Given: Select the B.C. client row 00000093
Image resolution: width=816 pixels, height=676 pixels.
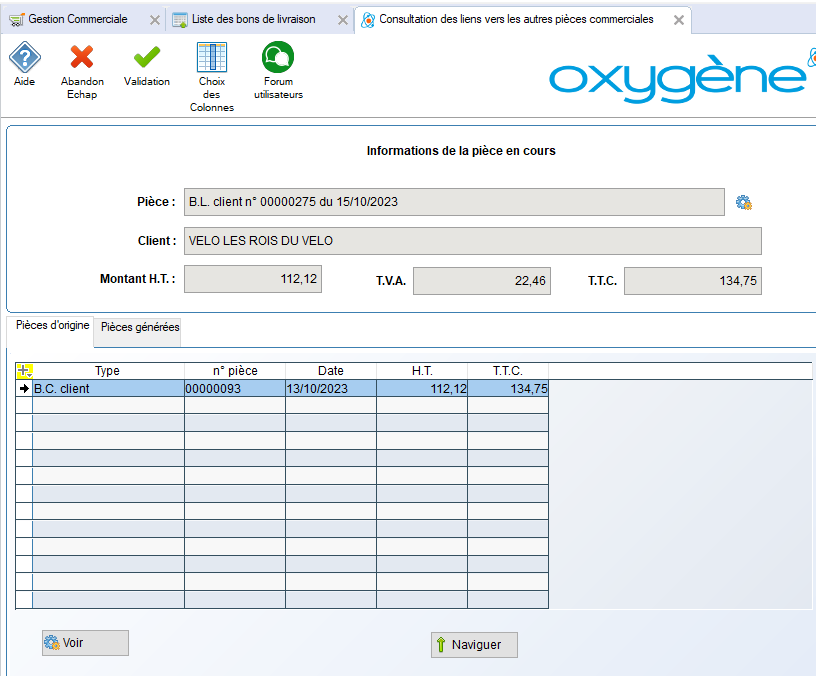Looking at the screenshot, I should pos(234,389).
